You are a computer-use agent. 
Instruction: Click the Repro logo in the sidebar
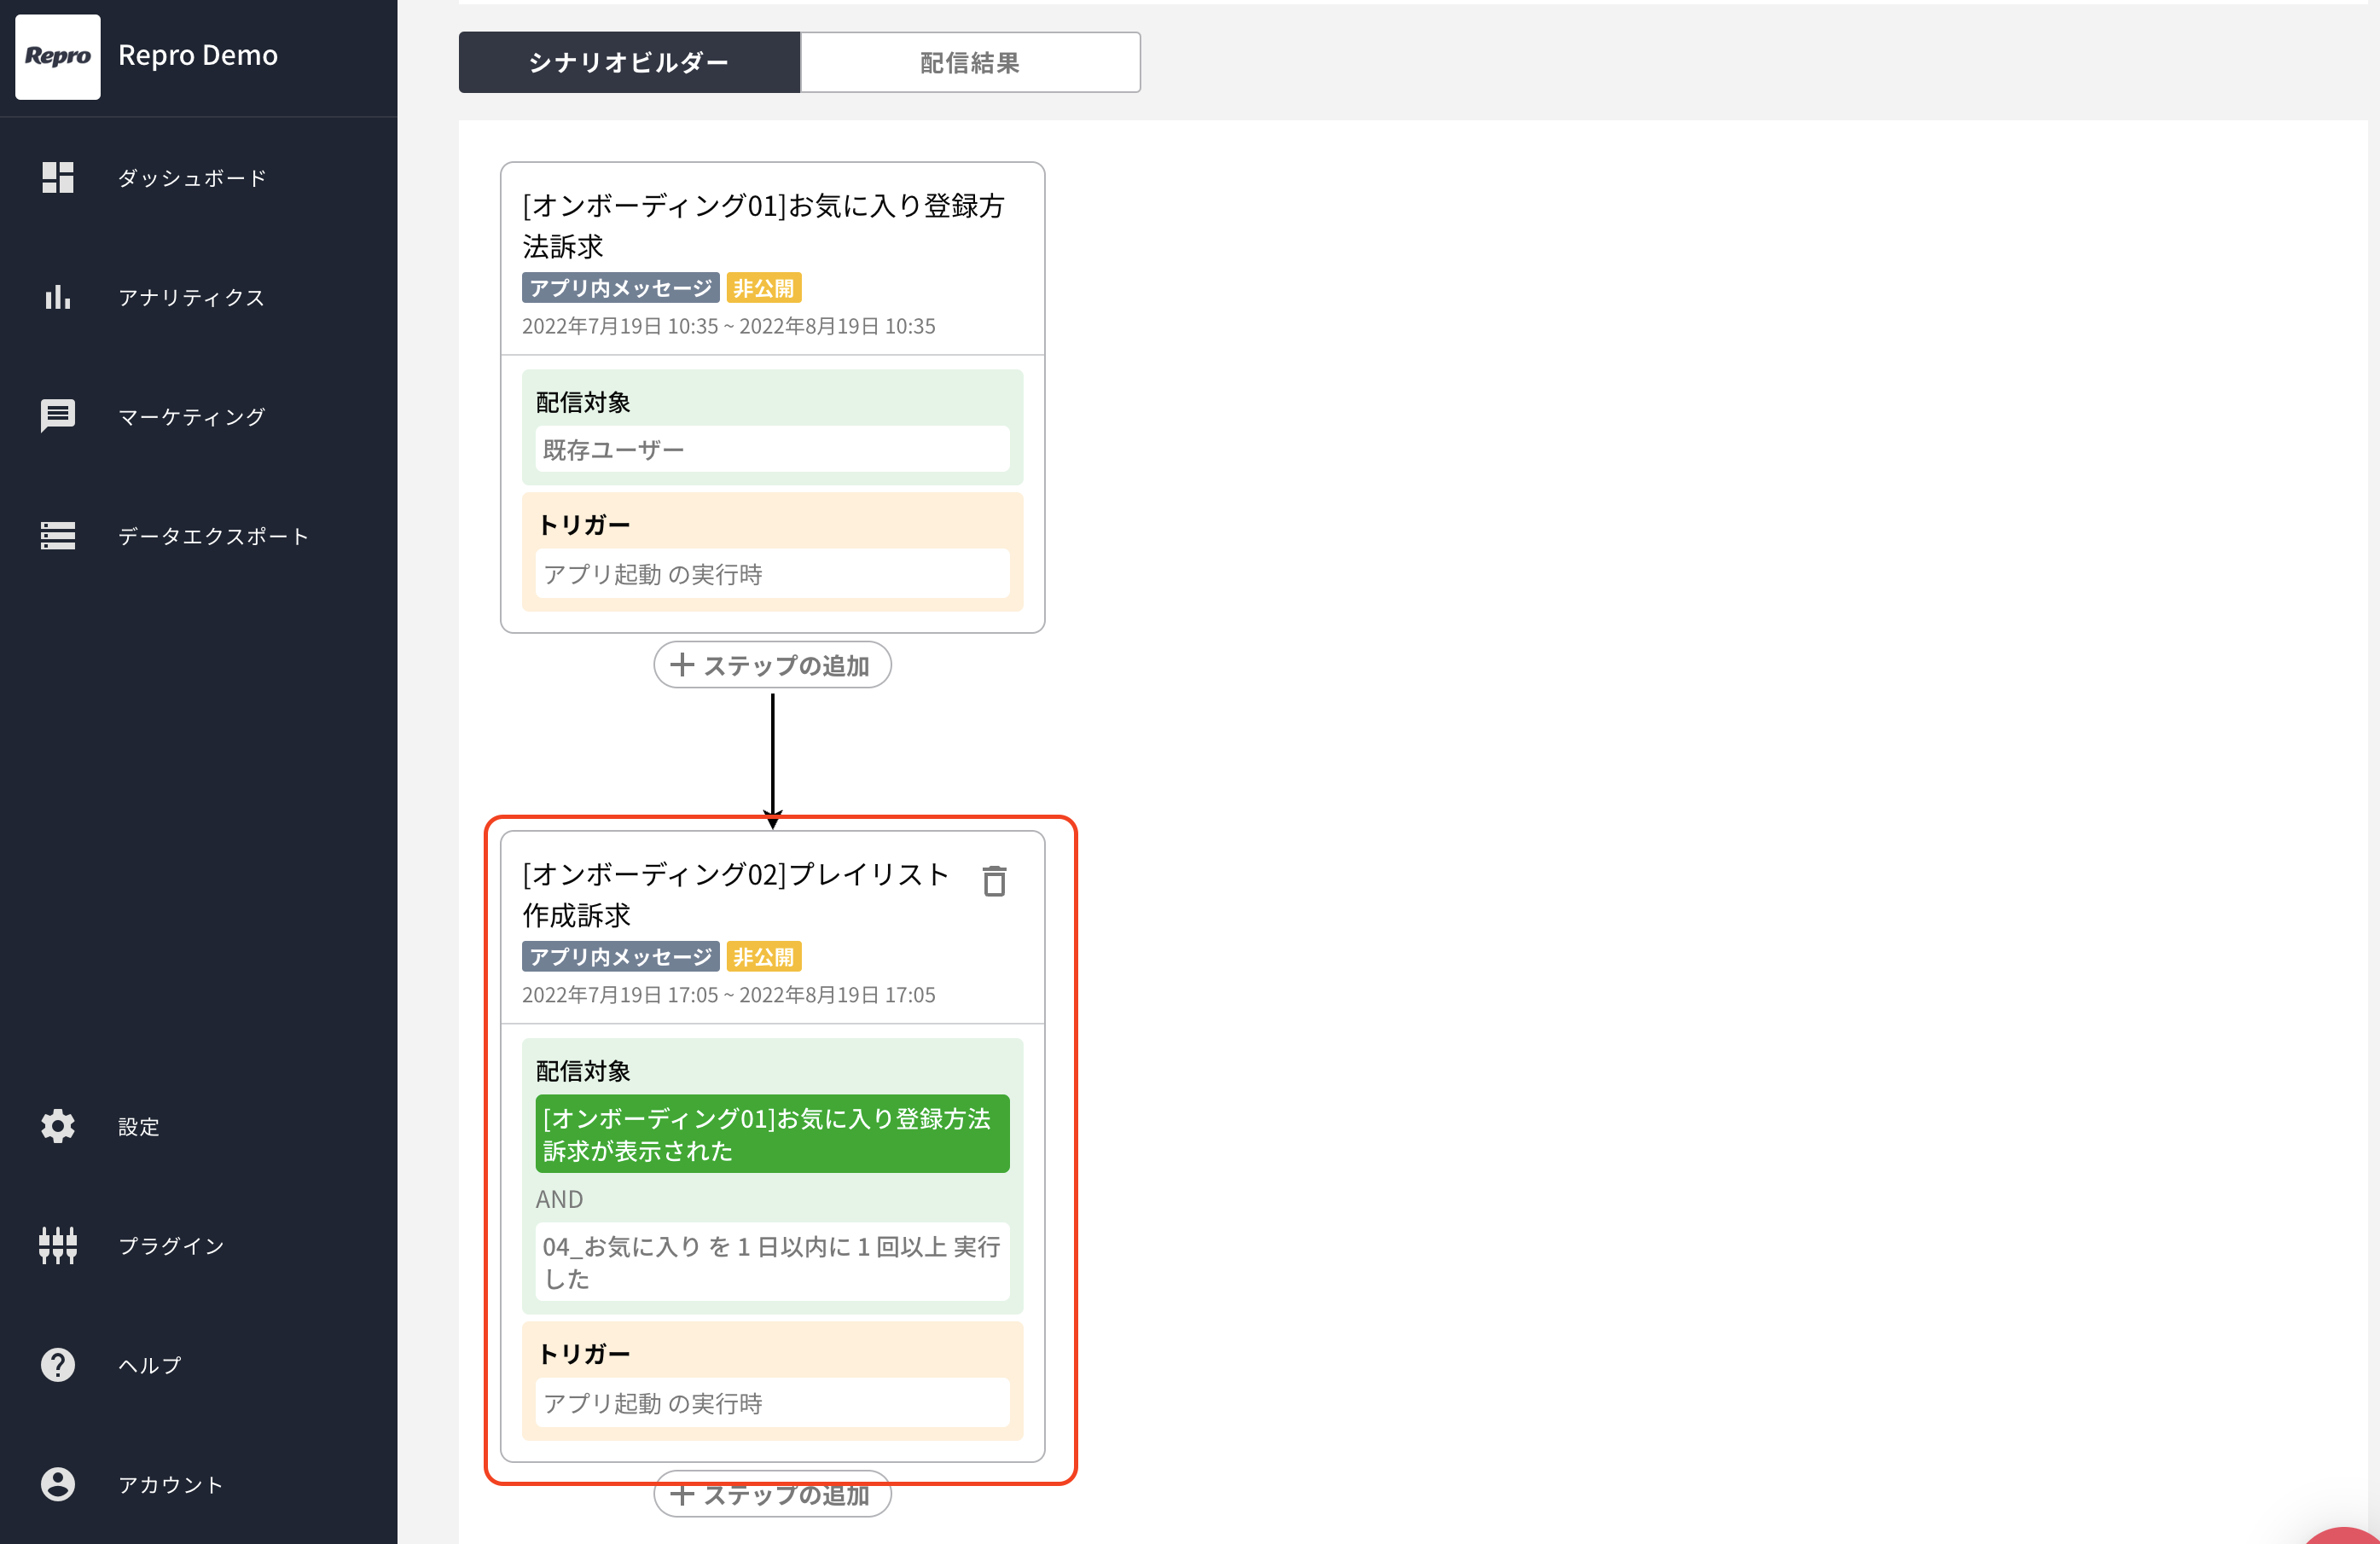58,56
